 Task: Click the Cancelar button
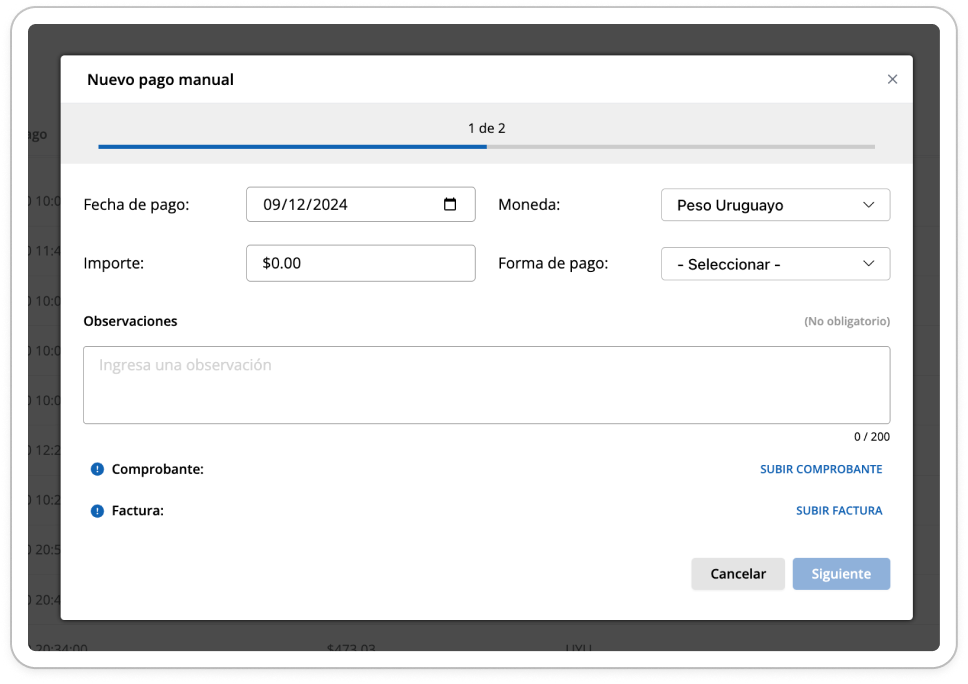(x=738, y=574)
